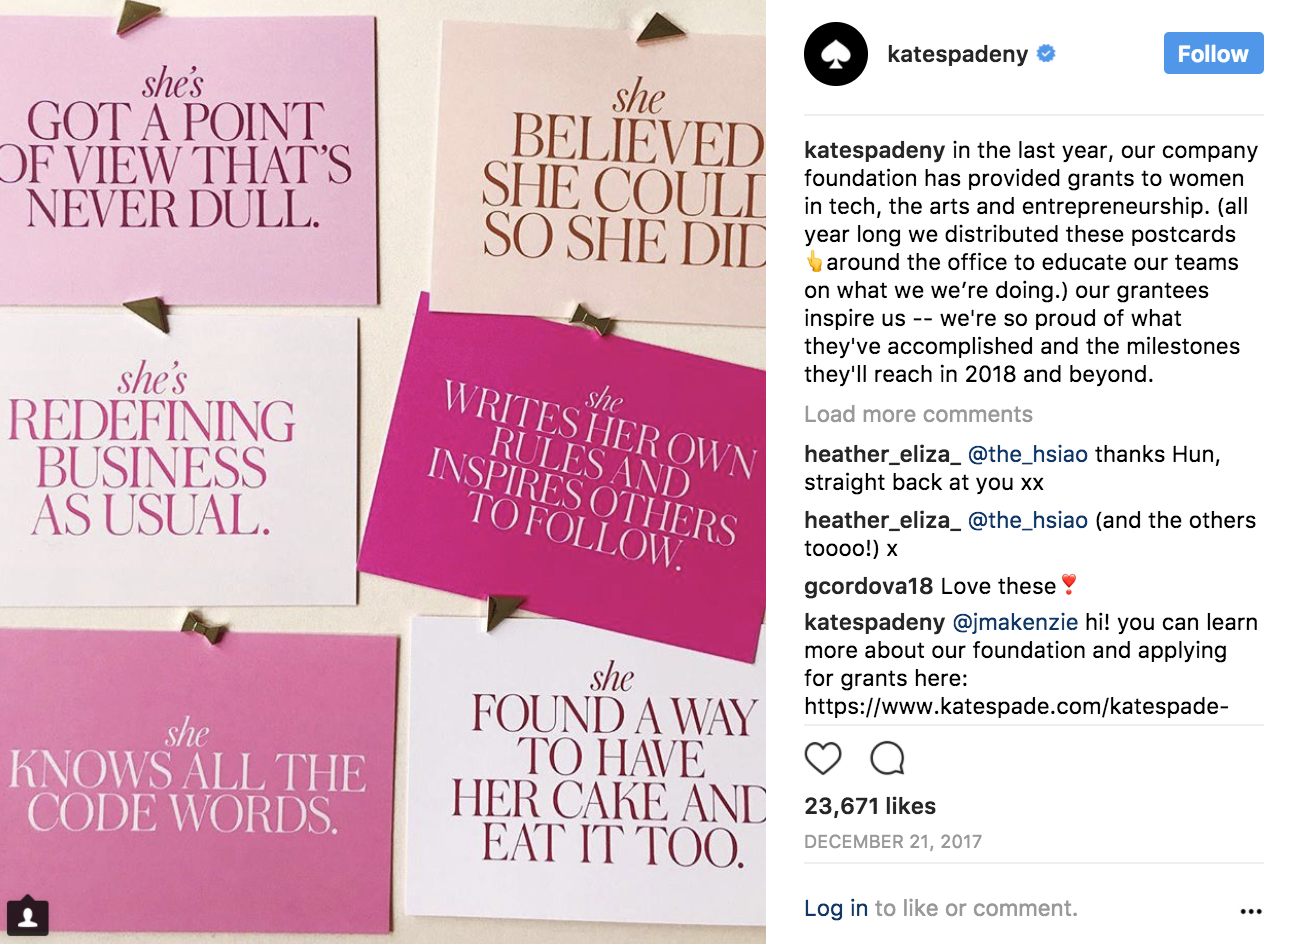
Task: Open the @jmakenzie mention
Action: point(1015,622)
